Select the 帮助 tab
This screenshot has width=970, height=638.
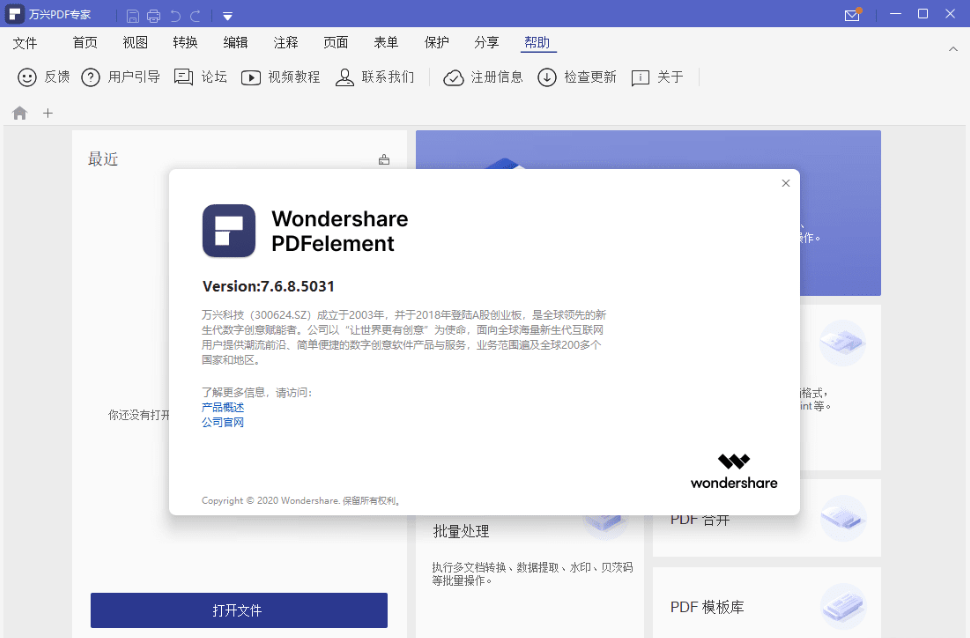click(x=537, y=42)
